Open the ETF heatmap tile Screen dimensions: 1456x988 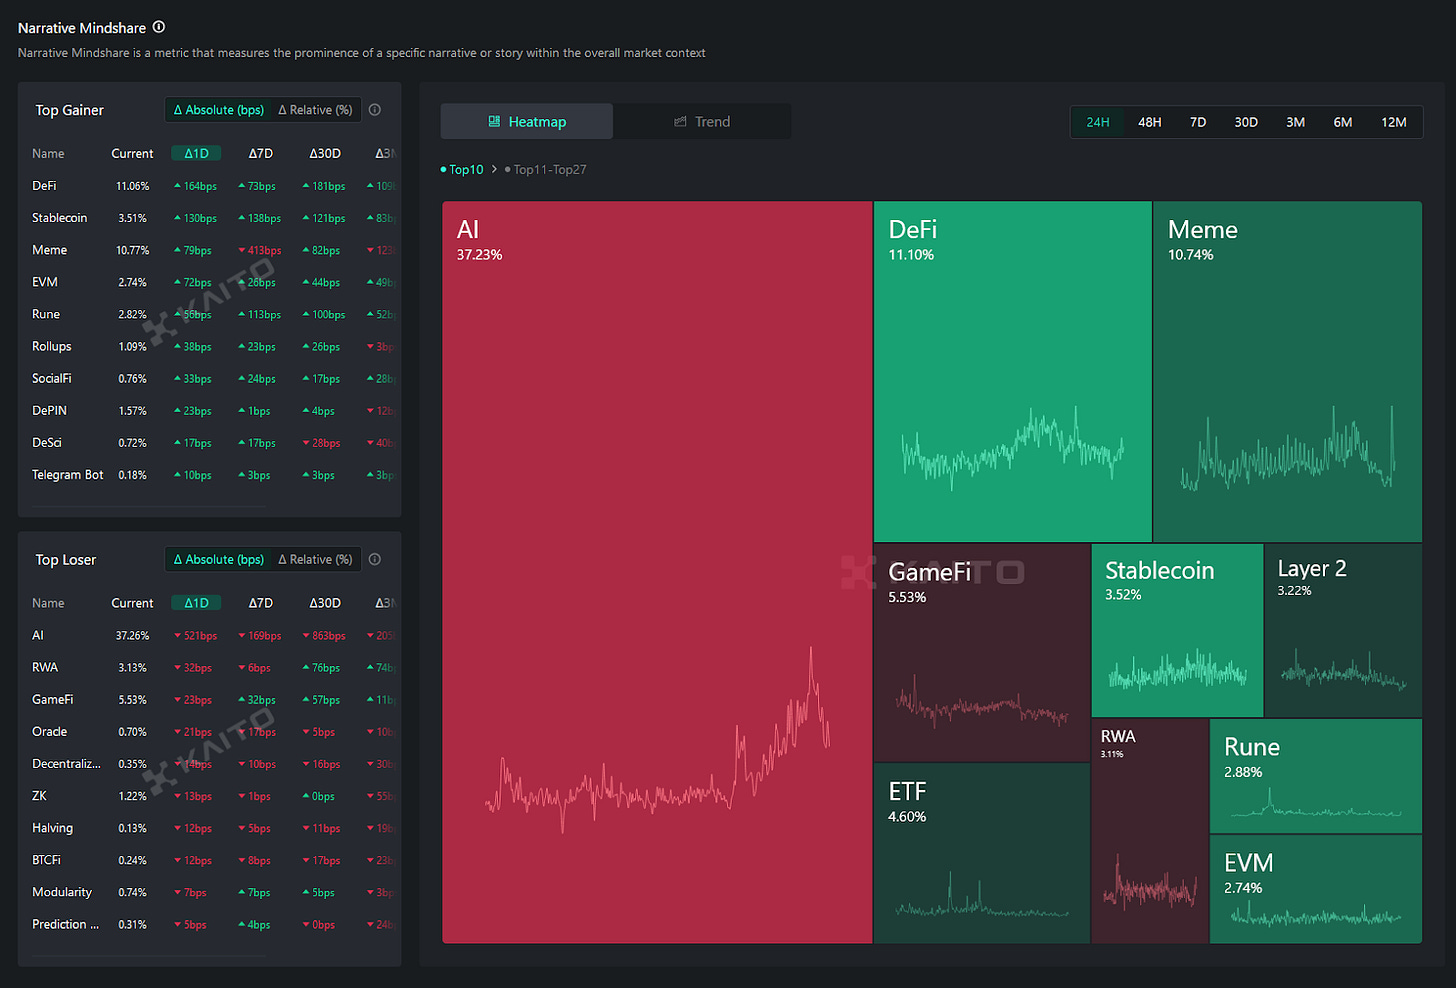(x=982, y=853)
